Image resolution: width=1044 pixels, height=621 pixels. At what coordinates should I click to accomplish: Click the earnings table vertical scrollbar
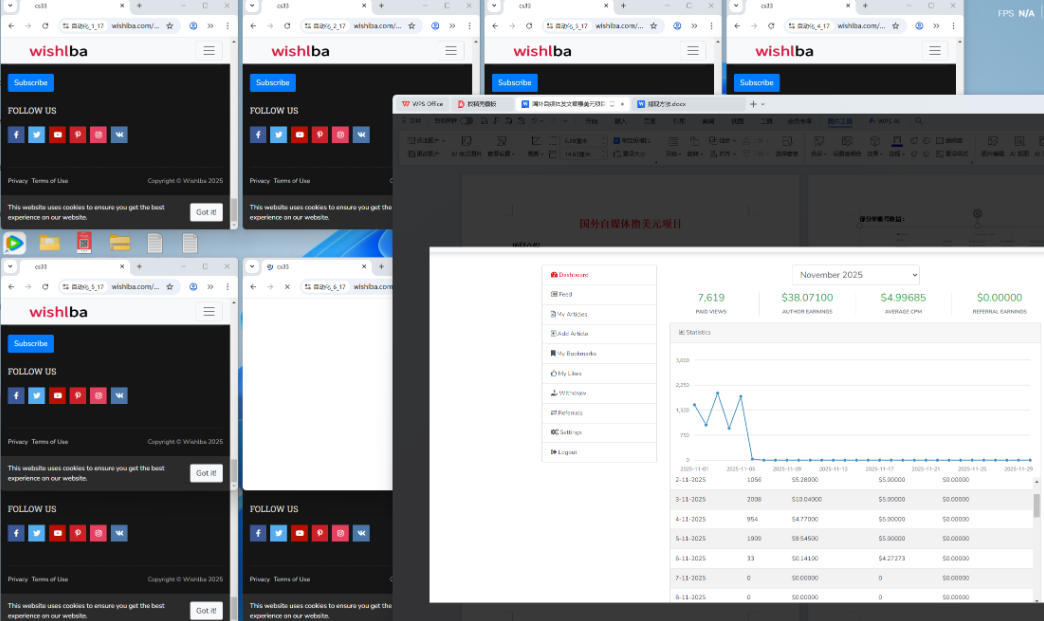click(x=1037, y=505)
